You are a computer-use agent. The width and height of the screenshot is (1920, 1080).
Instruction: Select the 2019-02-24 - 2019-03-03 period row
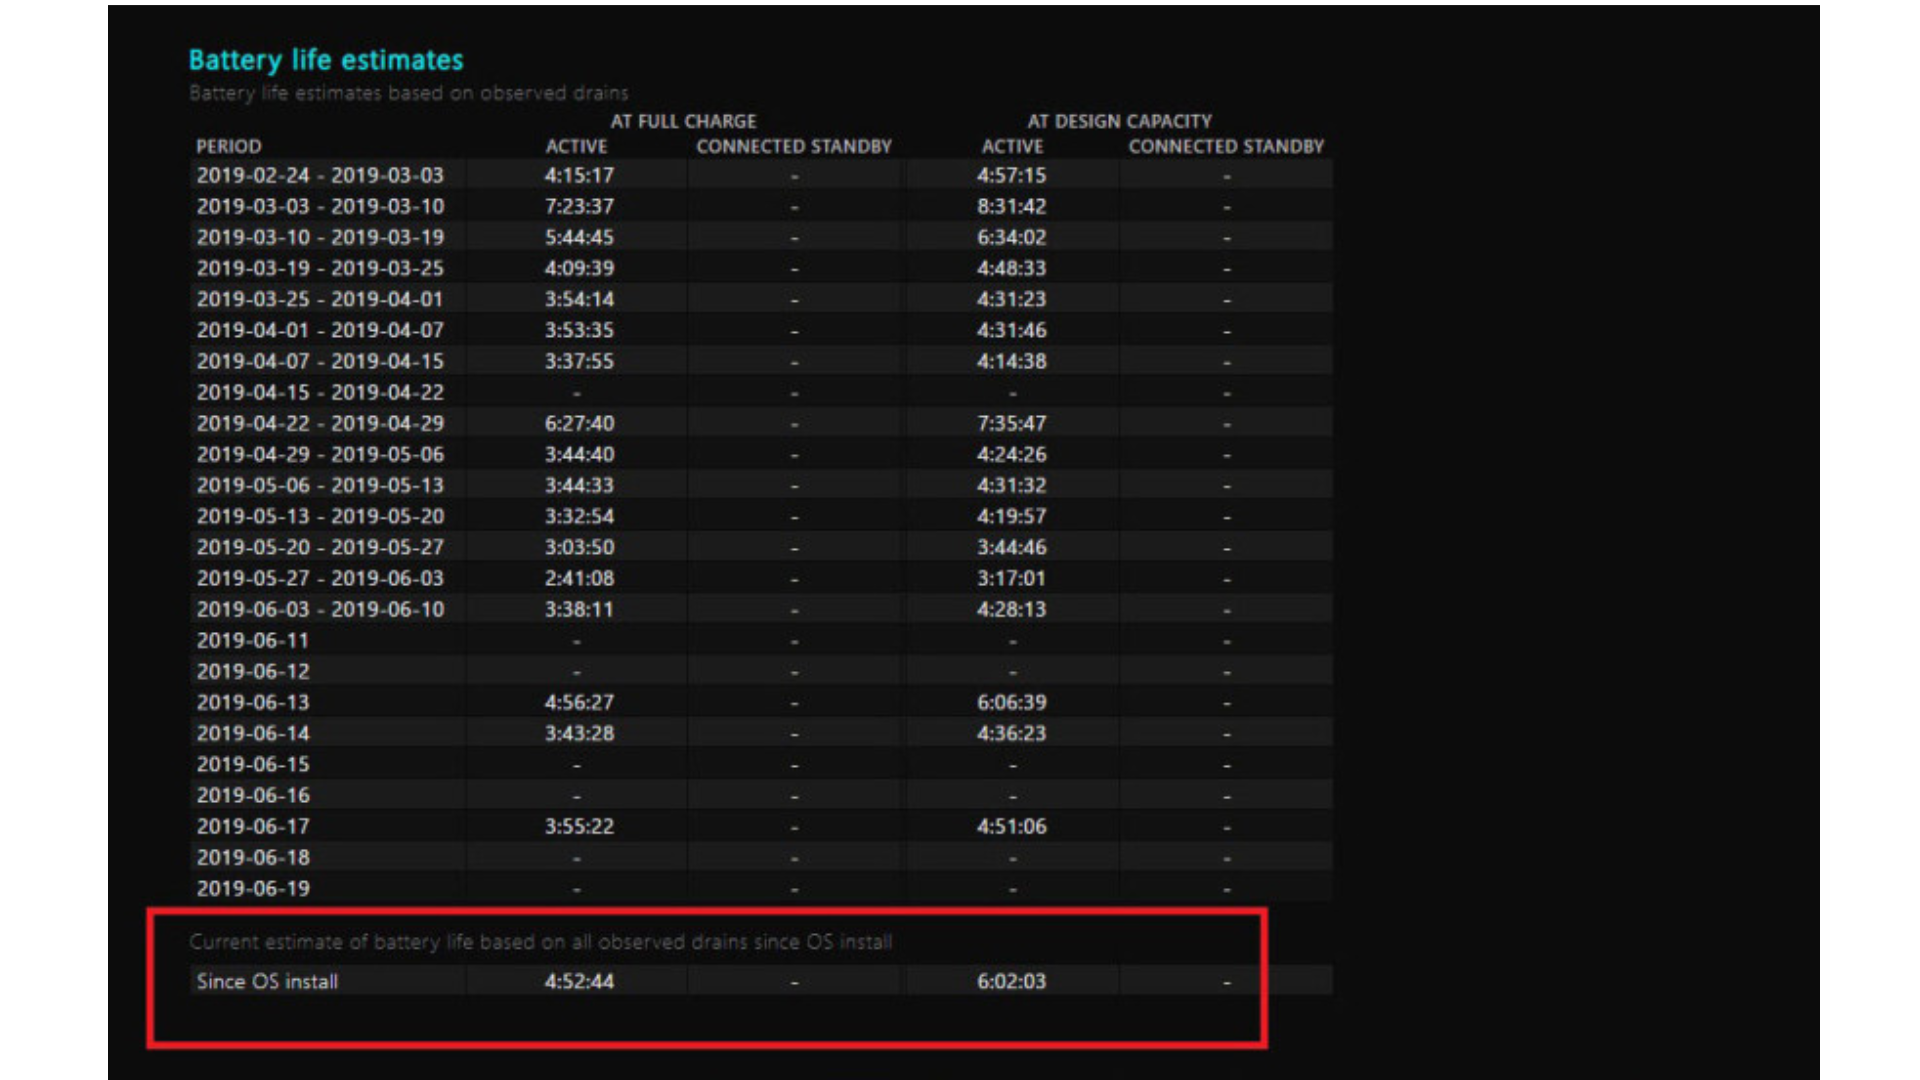[320, 175]
